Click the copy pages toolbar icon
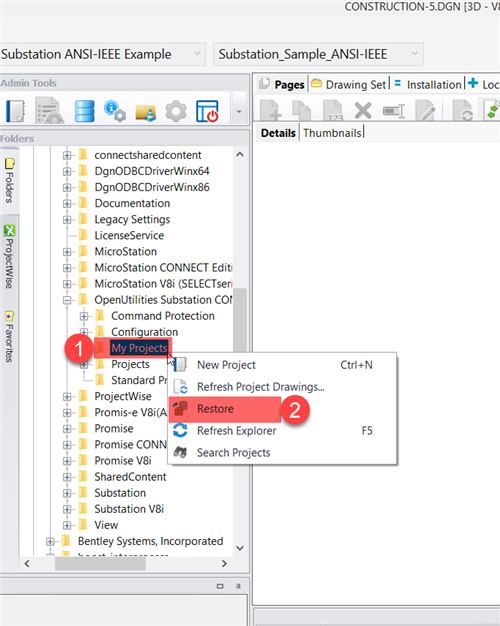500x626 pixels. coord(302,110)
